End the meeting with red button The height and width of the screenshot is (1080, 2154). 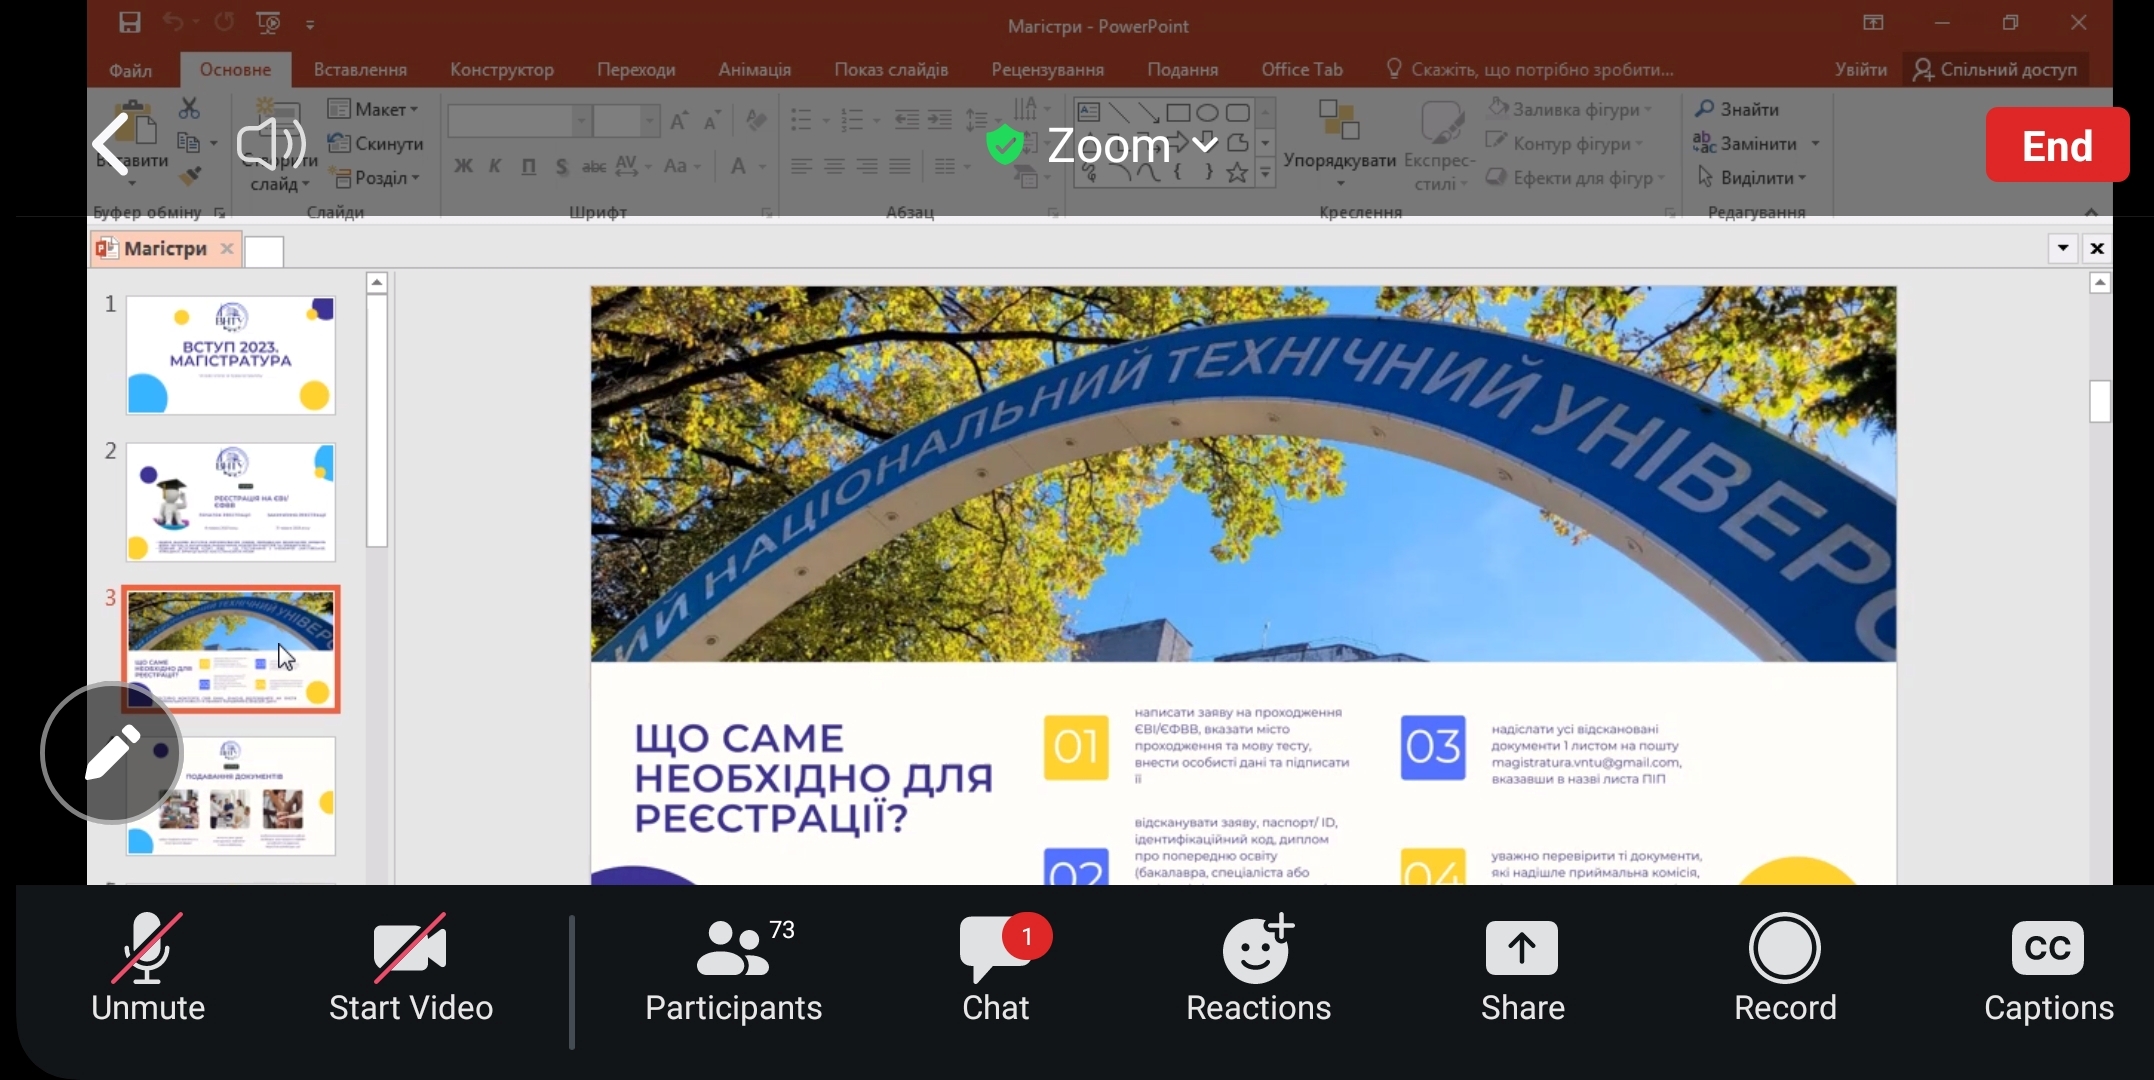(x=2057, y=145)
